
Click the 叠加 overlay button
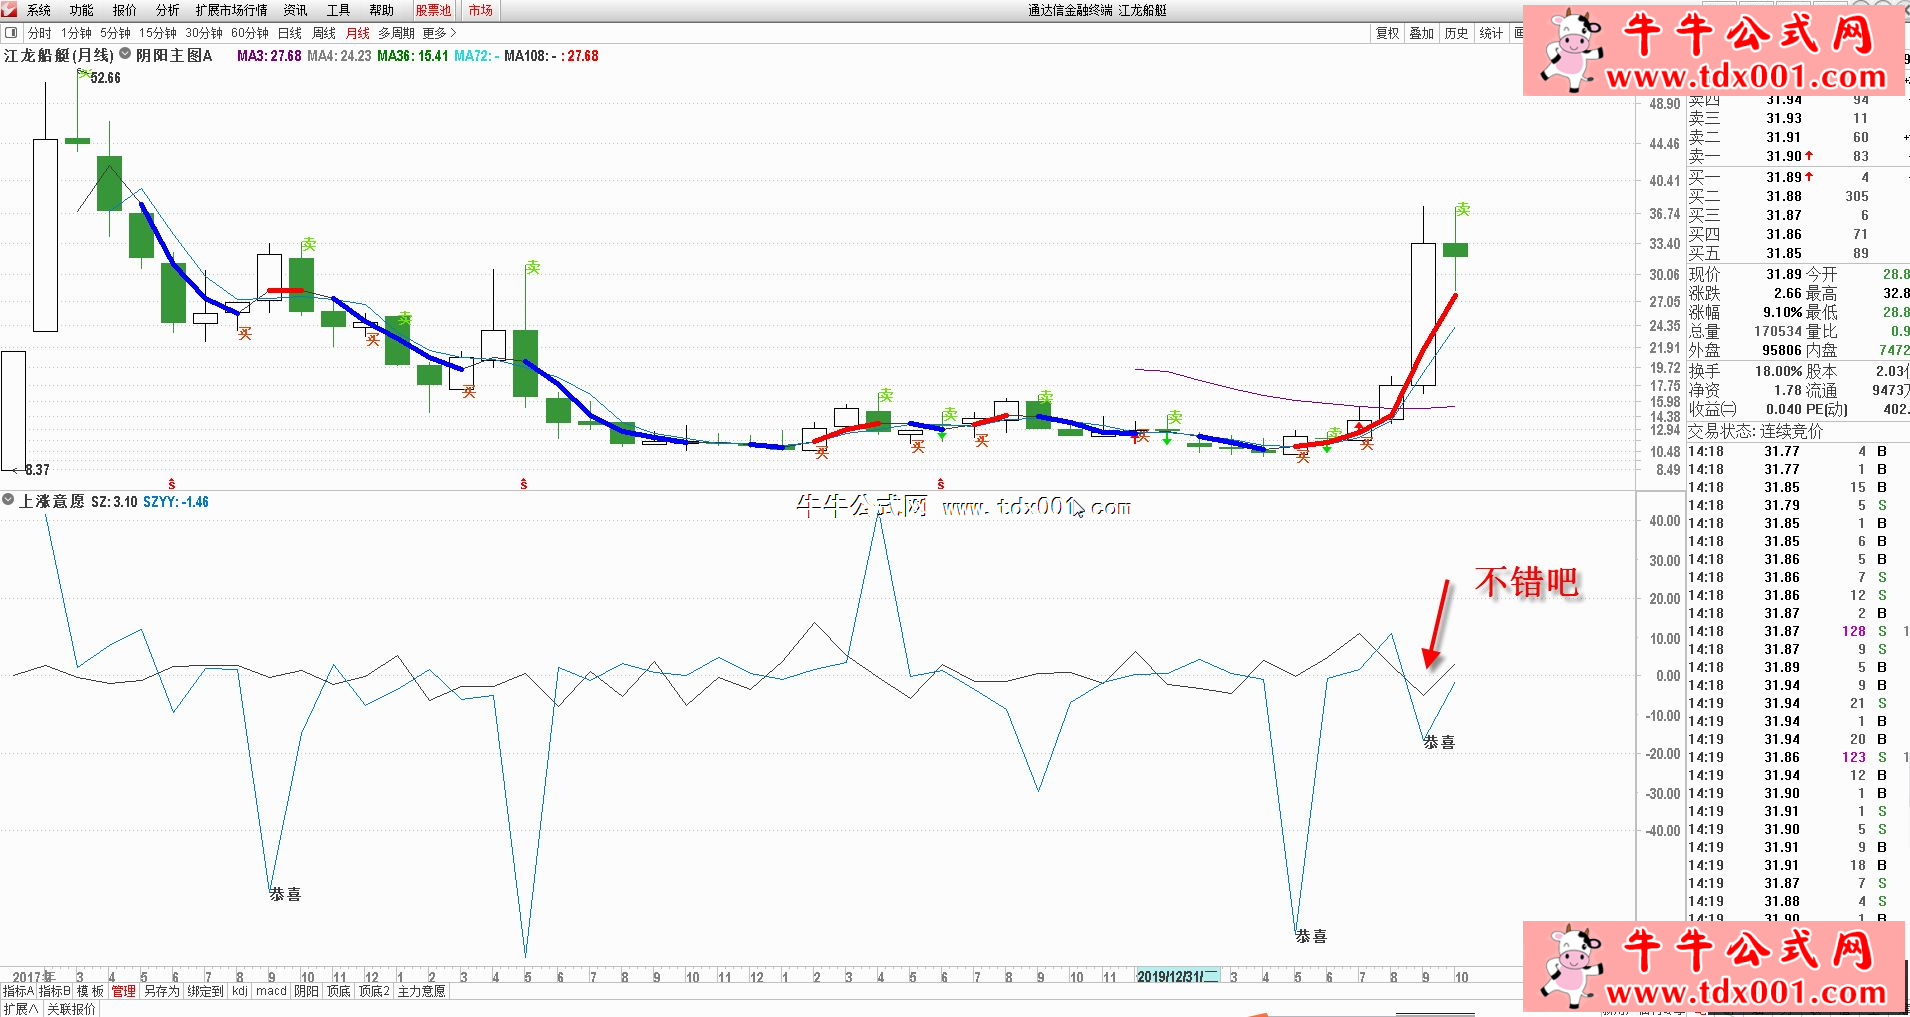click(1422, 33)
